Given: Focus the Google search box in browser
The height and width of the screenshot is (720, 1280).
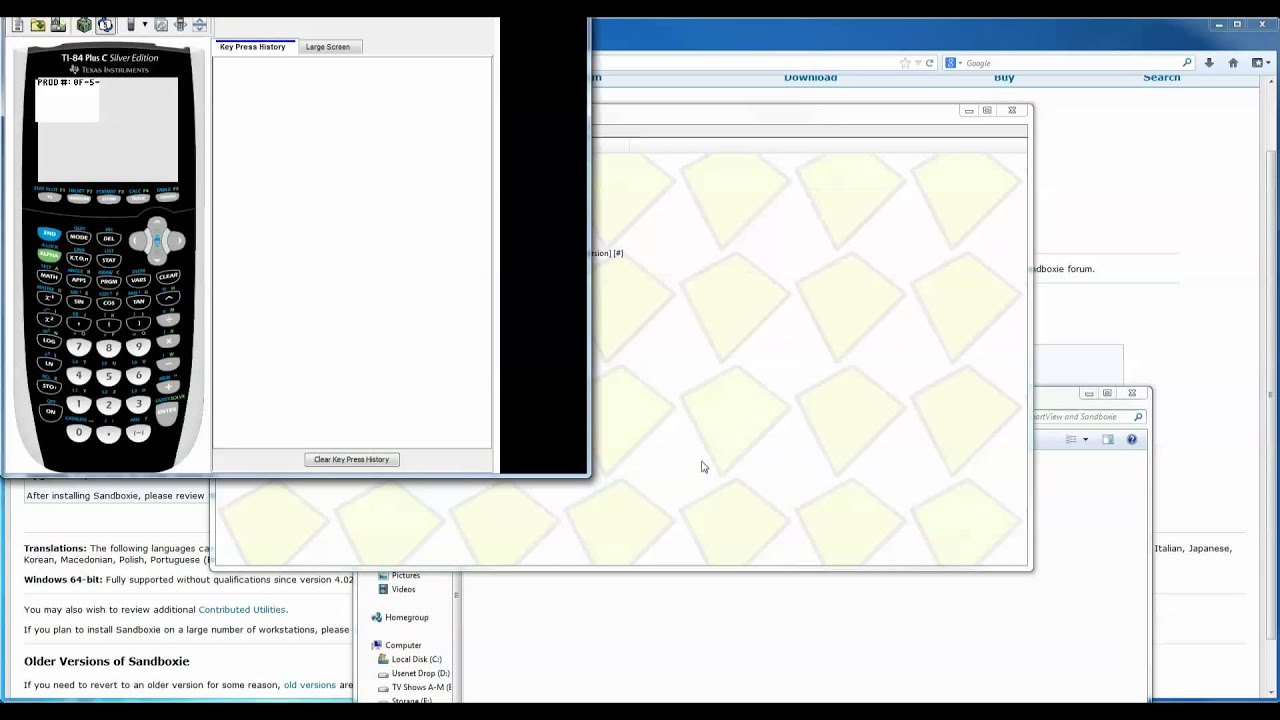Looking at the screenshot, I should coord(1069,63).
